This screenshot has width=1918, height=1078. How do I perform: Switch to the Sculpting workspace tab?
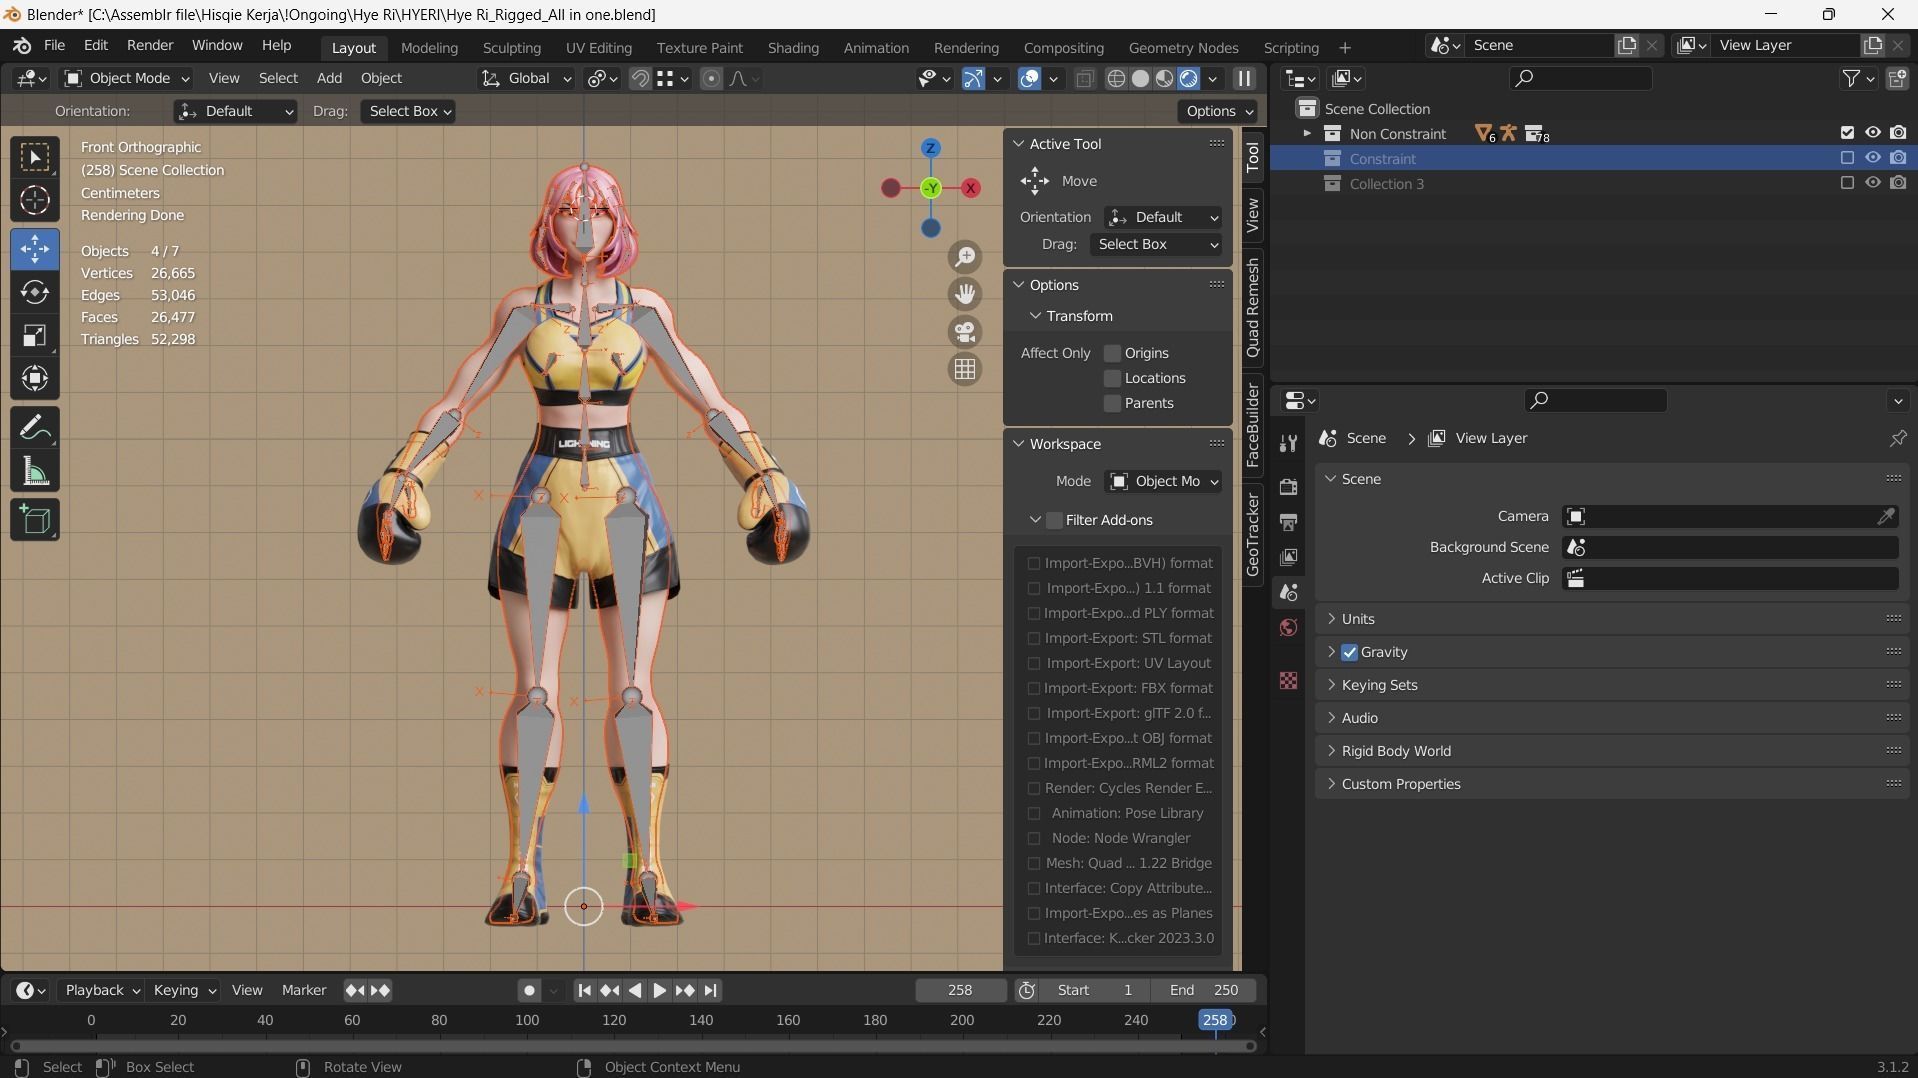[x=511, y=47]
